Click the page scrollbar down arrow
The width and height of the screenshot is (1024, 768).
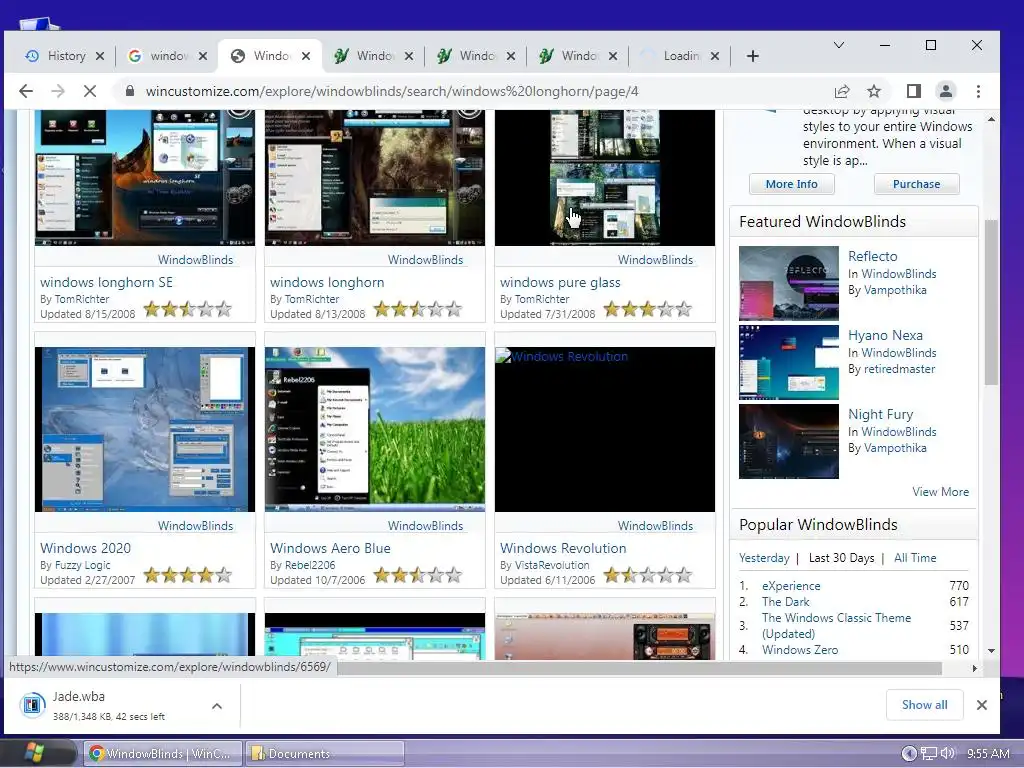tap(991, 650)
